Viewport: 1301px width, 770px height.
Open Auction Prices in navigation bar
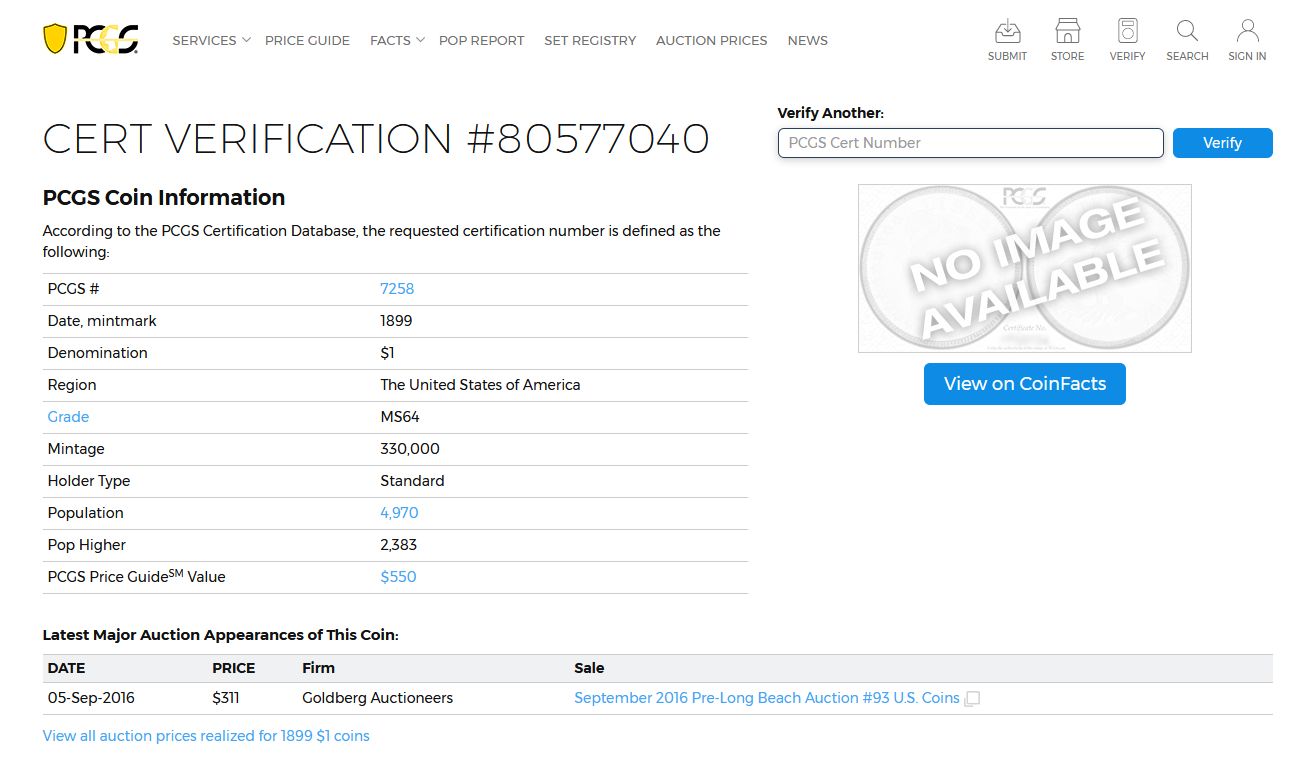point(711,41)
